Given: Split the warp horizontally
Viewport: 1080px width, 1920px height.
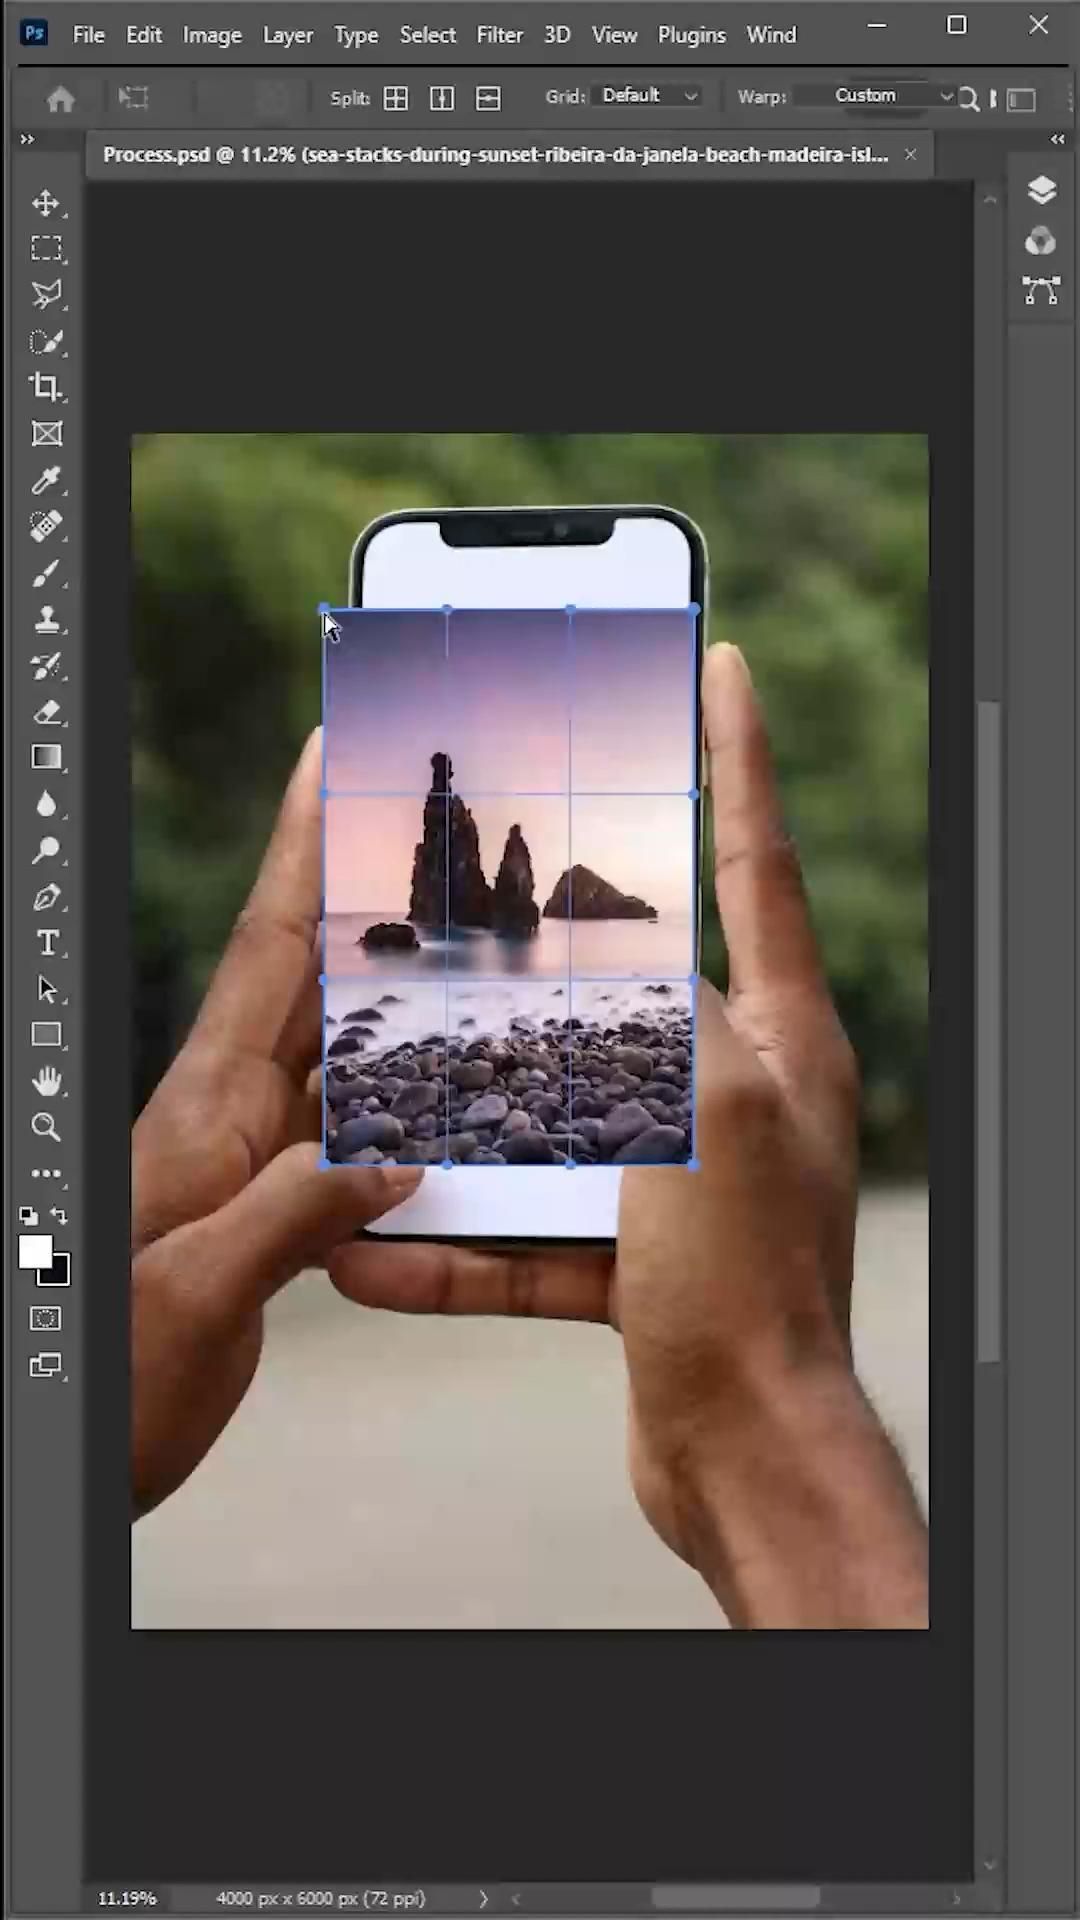Looking at the screenshot, I should point(488,98).
